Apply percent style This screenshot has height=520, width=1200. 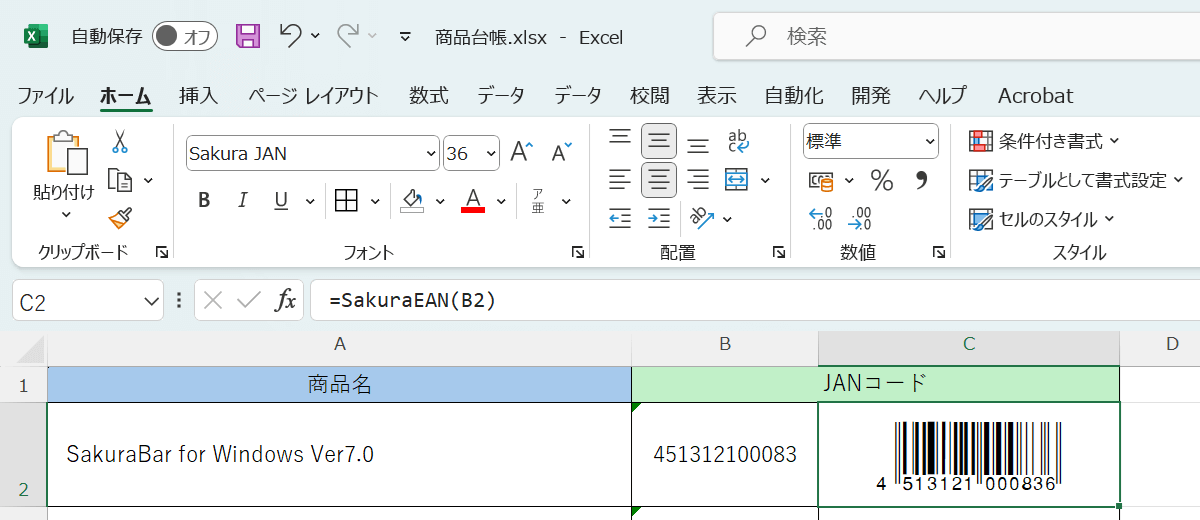tap(882, 180)
